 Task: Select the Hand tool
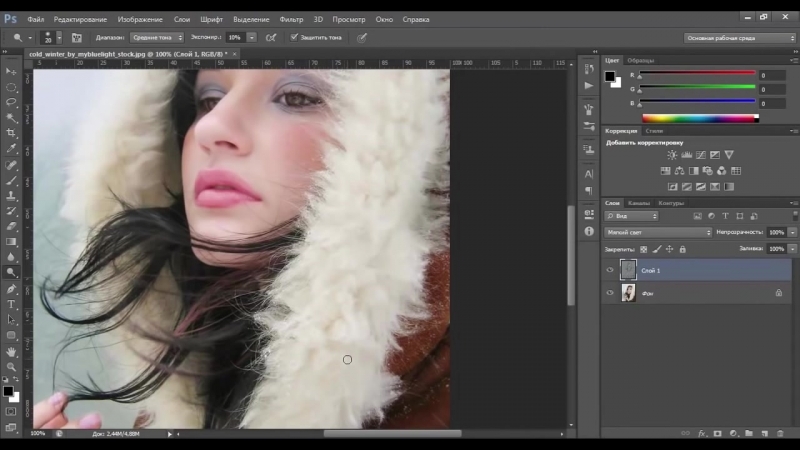[11, 351]
